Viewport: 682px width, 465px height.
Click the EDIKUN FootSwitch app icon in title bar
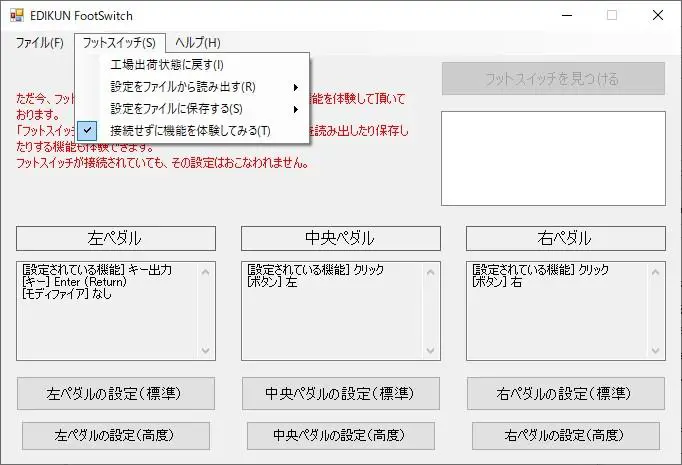[17, 15]
